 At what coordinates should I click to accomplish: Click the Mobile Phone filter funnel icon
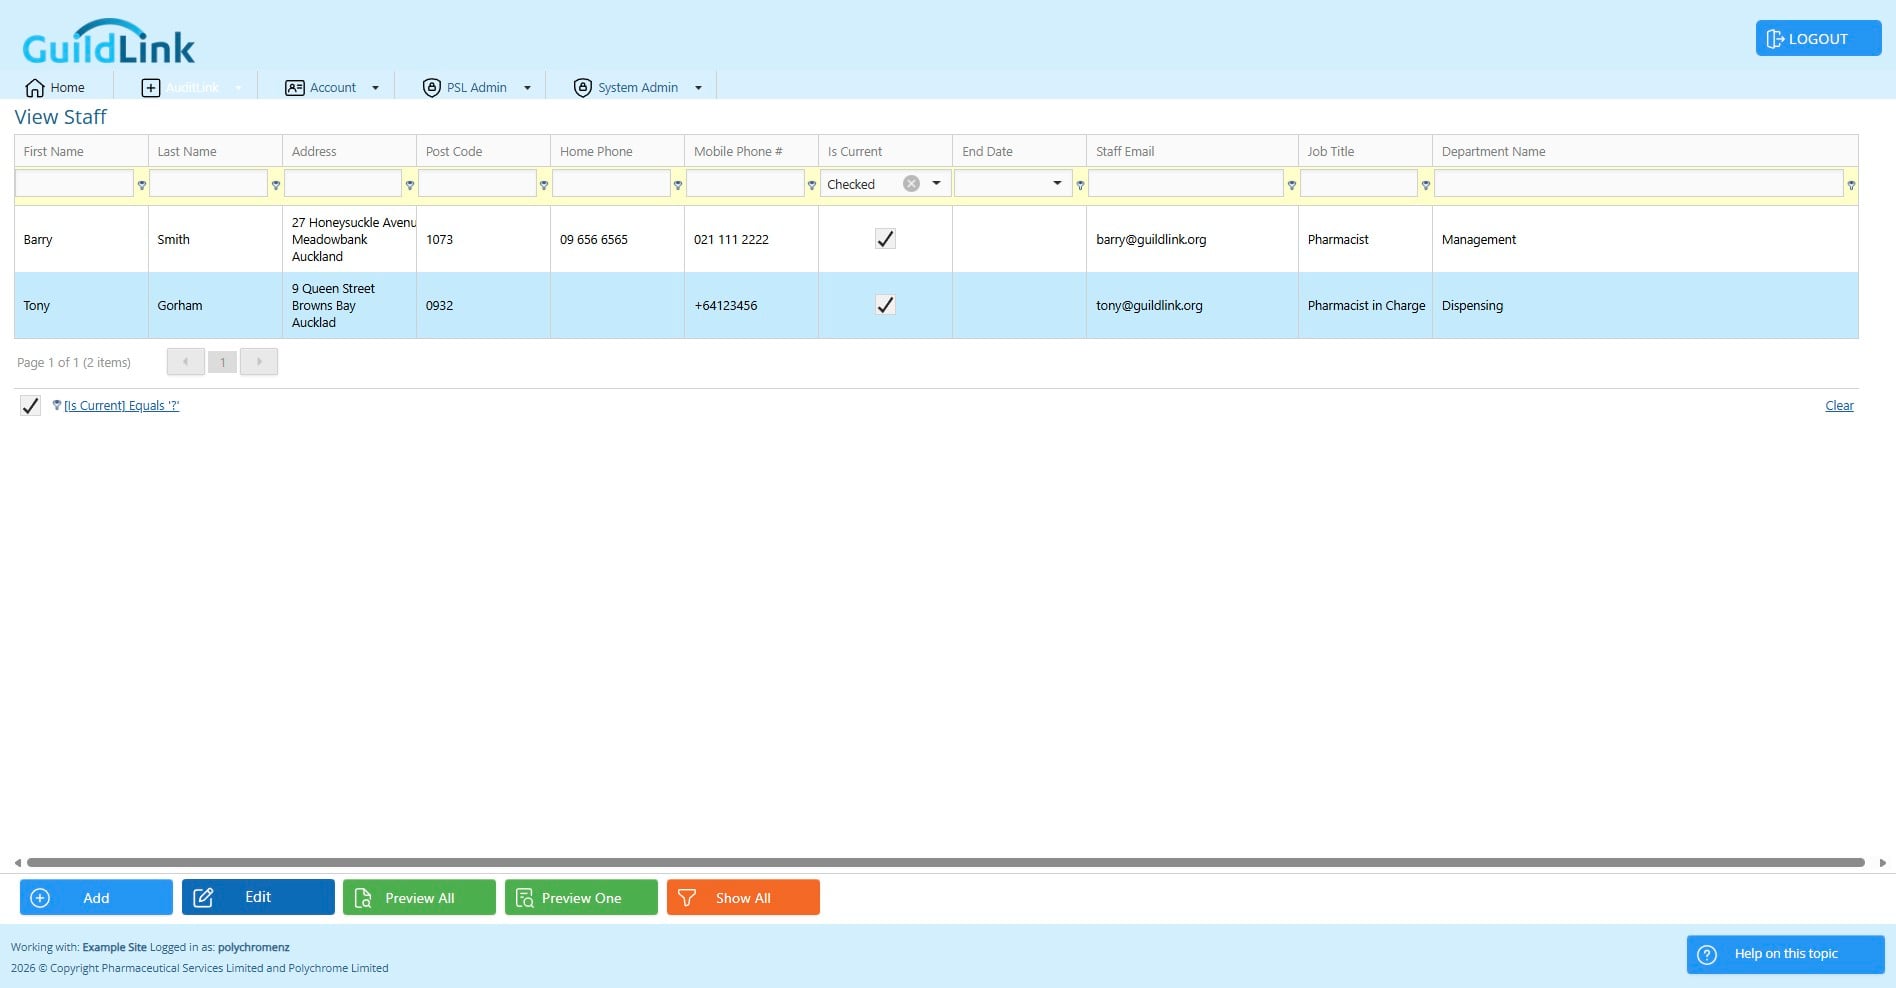tap(812, 185)
